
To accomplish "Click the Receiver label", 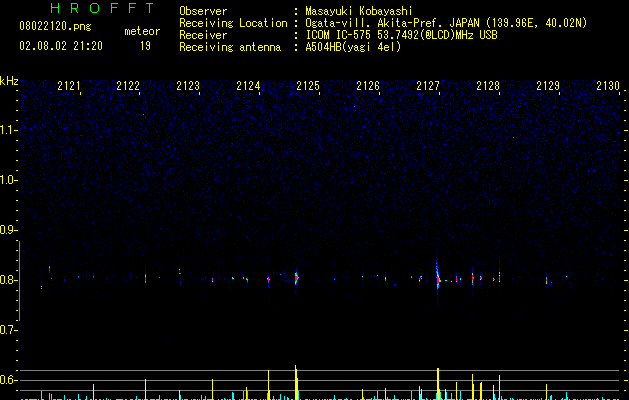I will pyautogui.click(x=203, y=35).
